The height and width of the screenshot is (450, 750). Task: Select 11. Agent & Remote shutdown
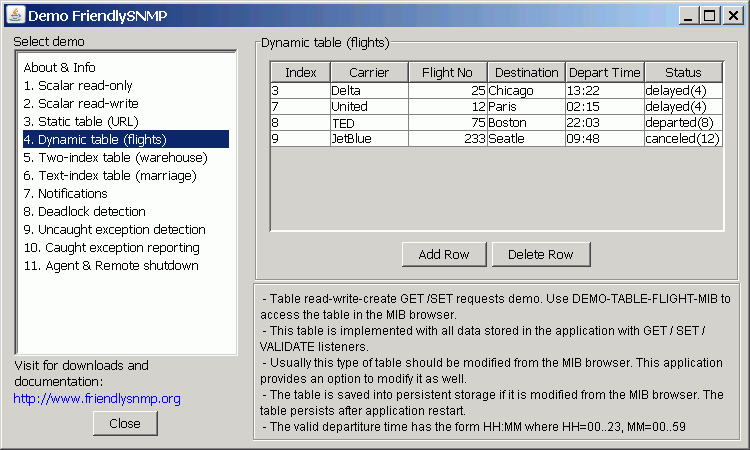pos(126,265)
